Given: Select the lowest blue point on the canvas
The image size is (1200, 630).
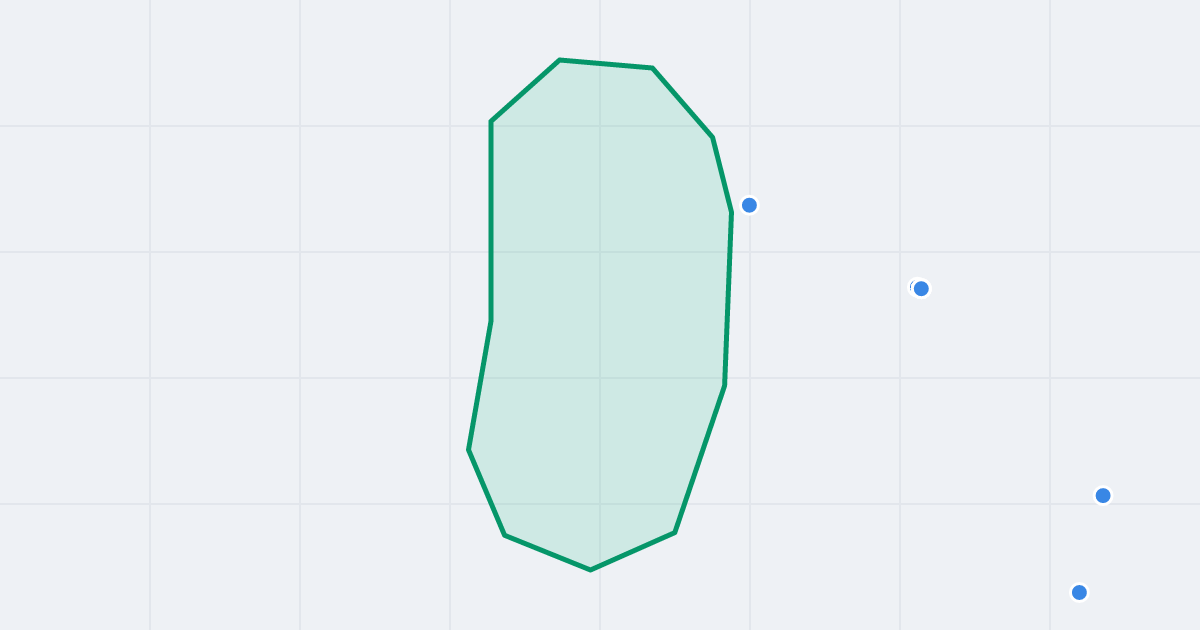Looking at the screenshot, I should pyautogui.click(x=1079, y=592).
